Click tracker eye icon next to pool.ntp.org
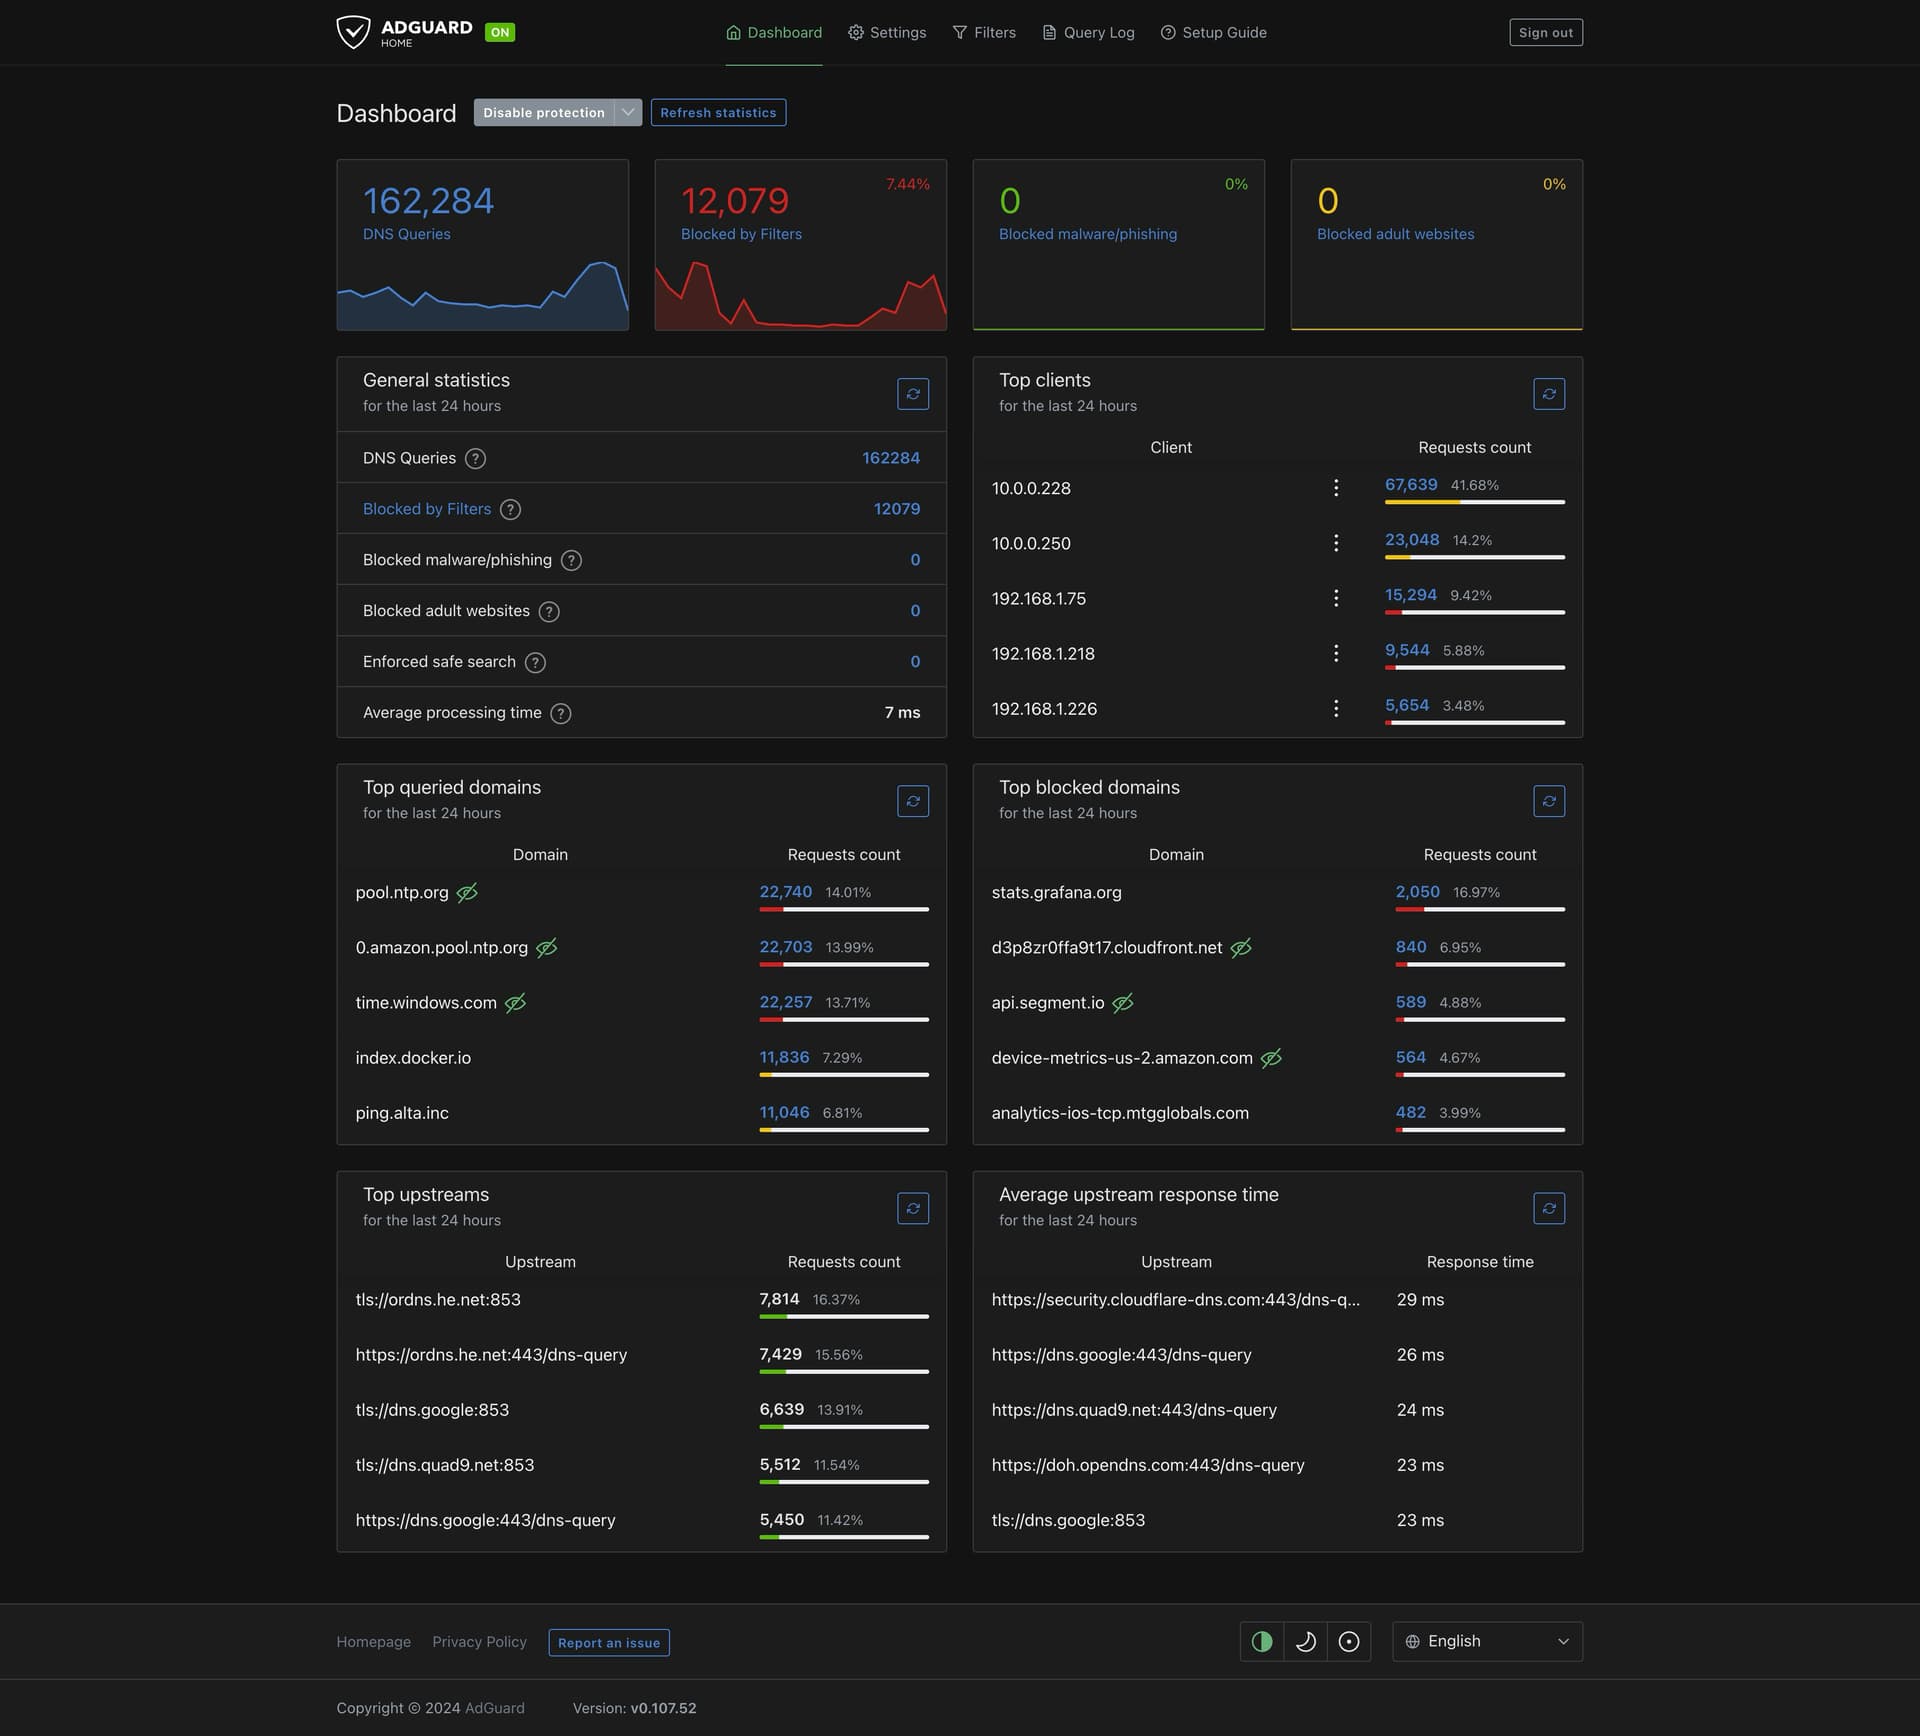The width and height of the screenshot is (1920, 1736). (467, 892)
